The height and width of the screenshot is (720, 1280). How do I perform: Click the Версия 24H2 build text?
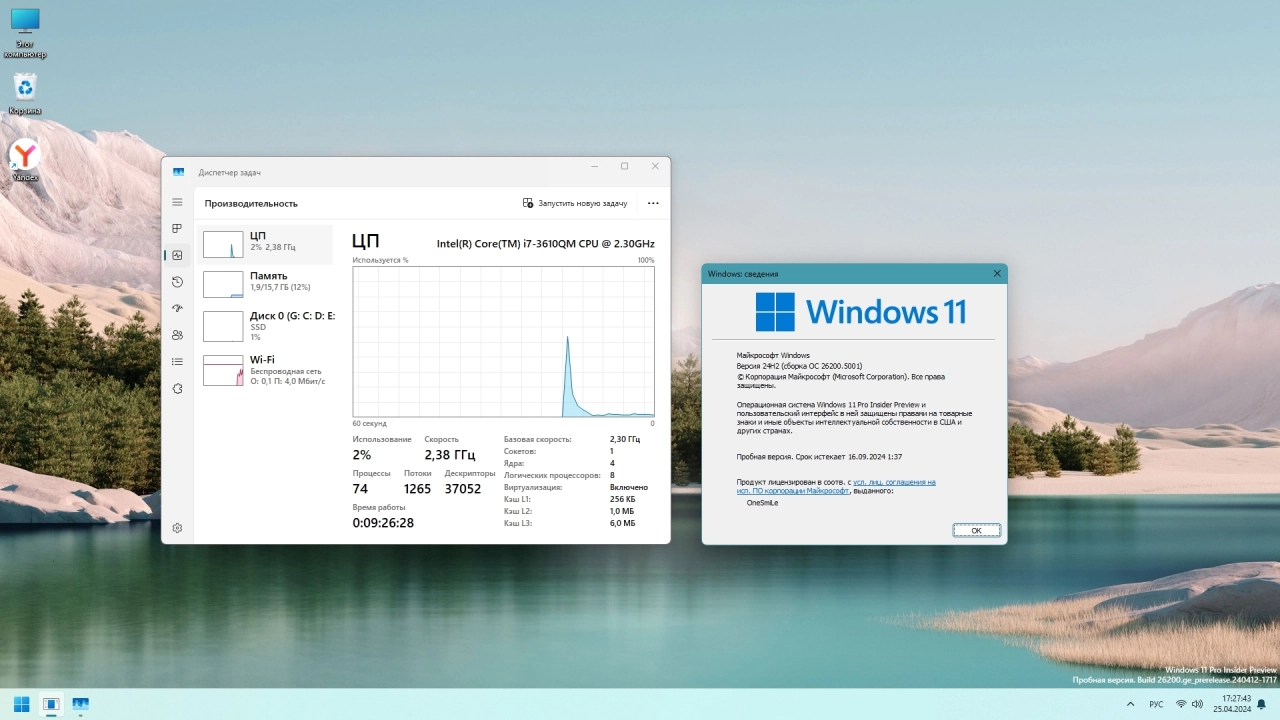coord(799,366)
